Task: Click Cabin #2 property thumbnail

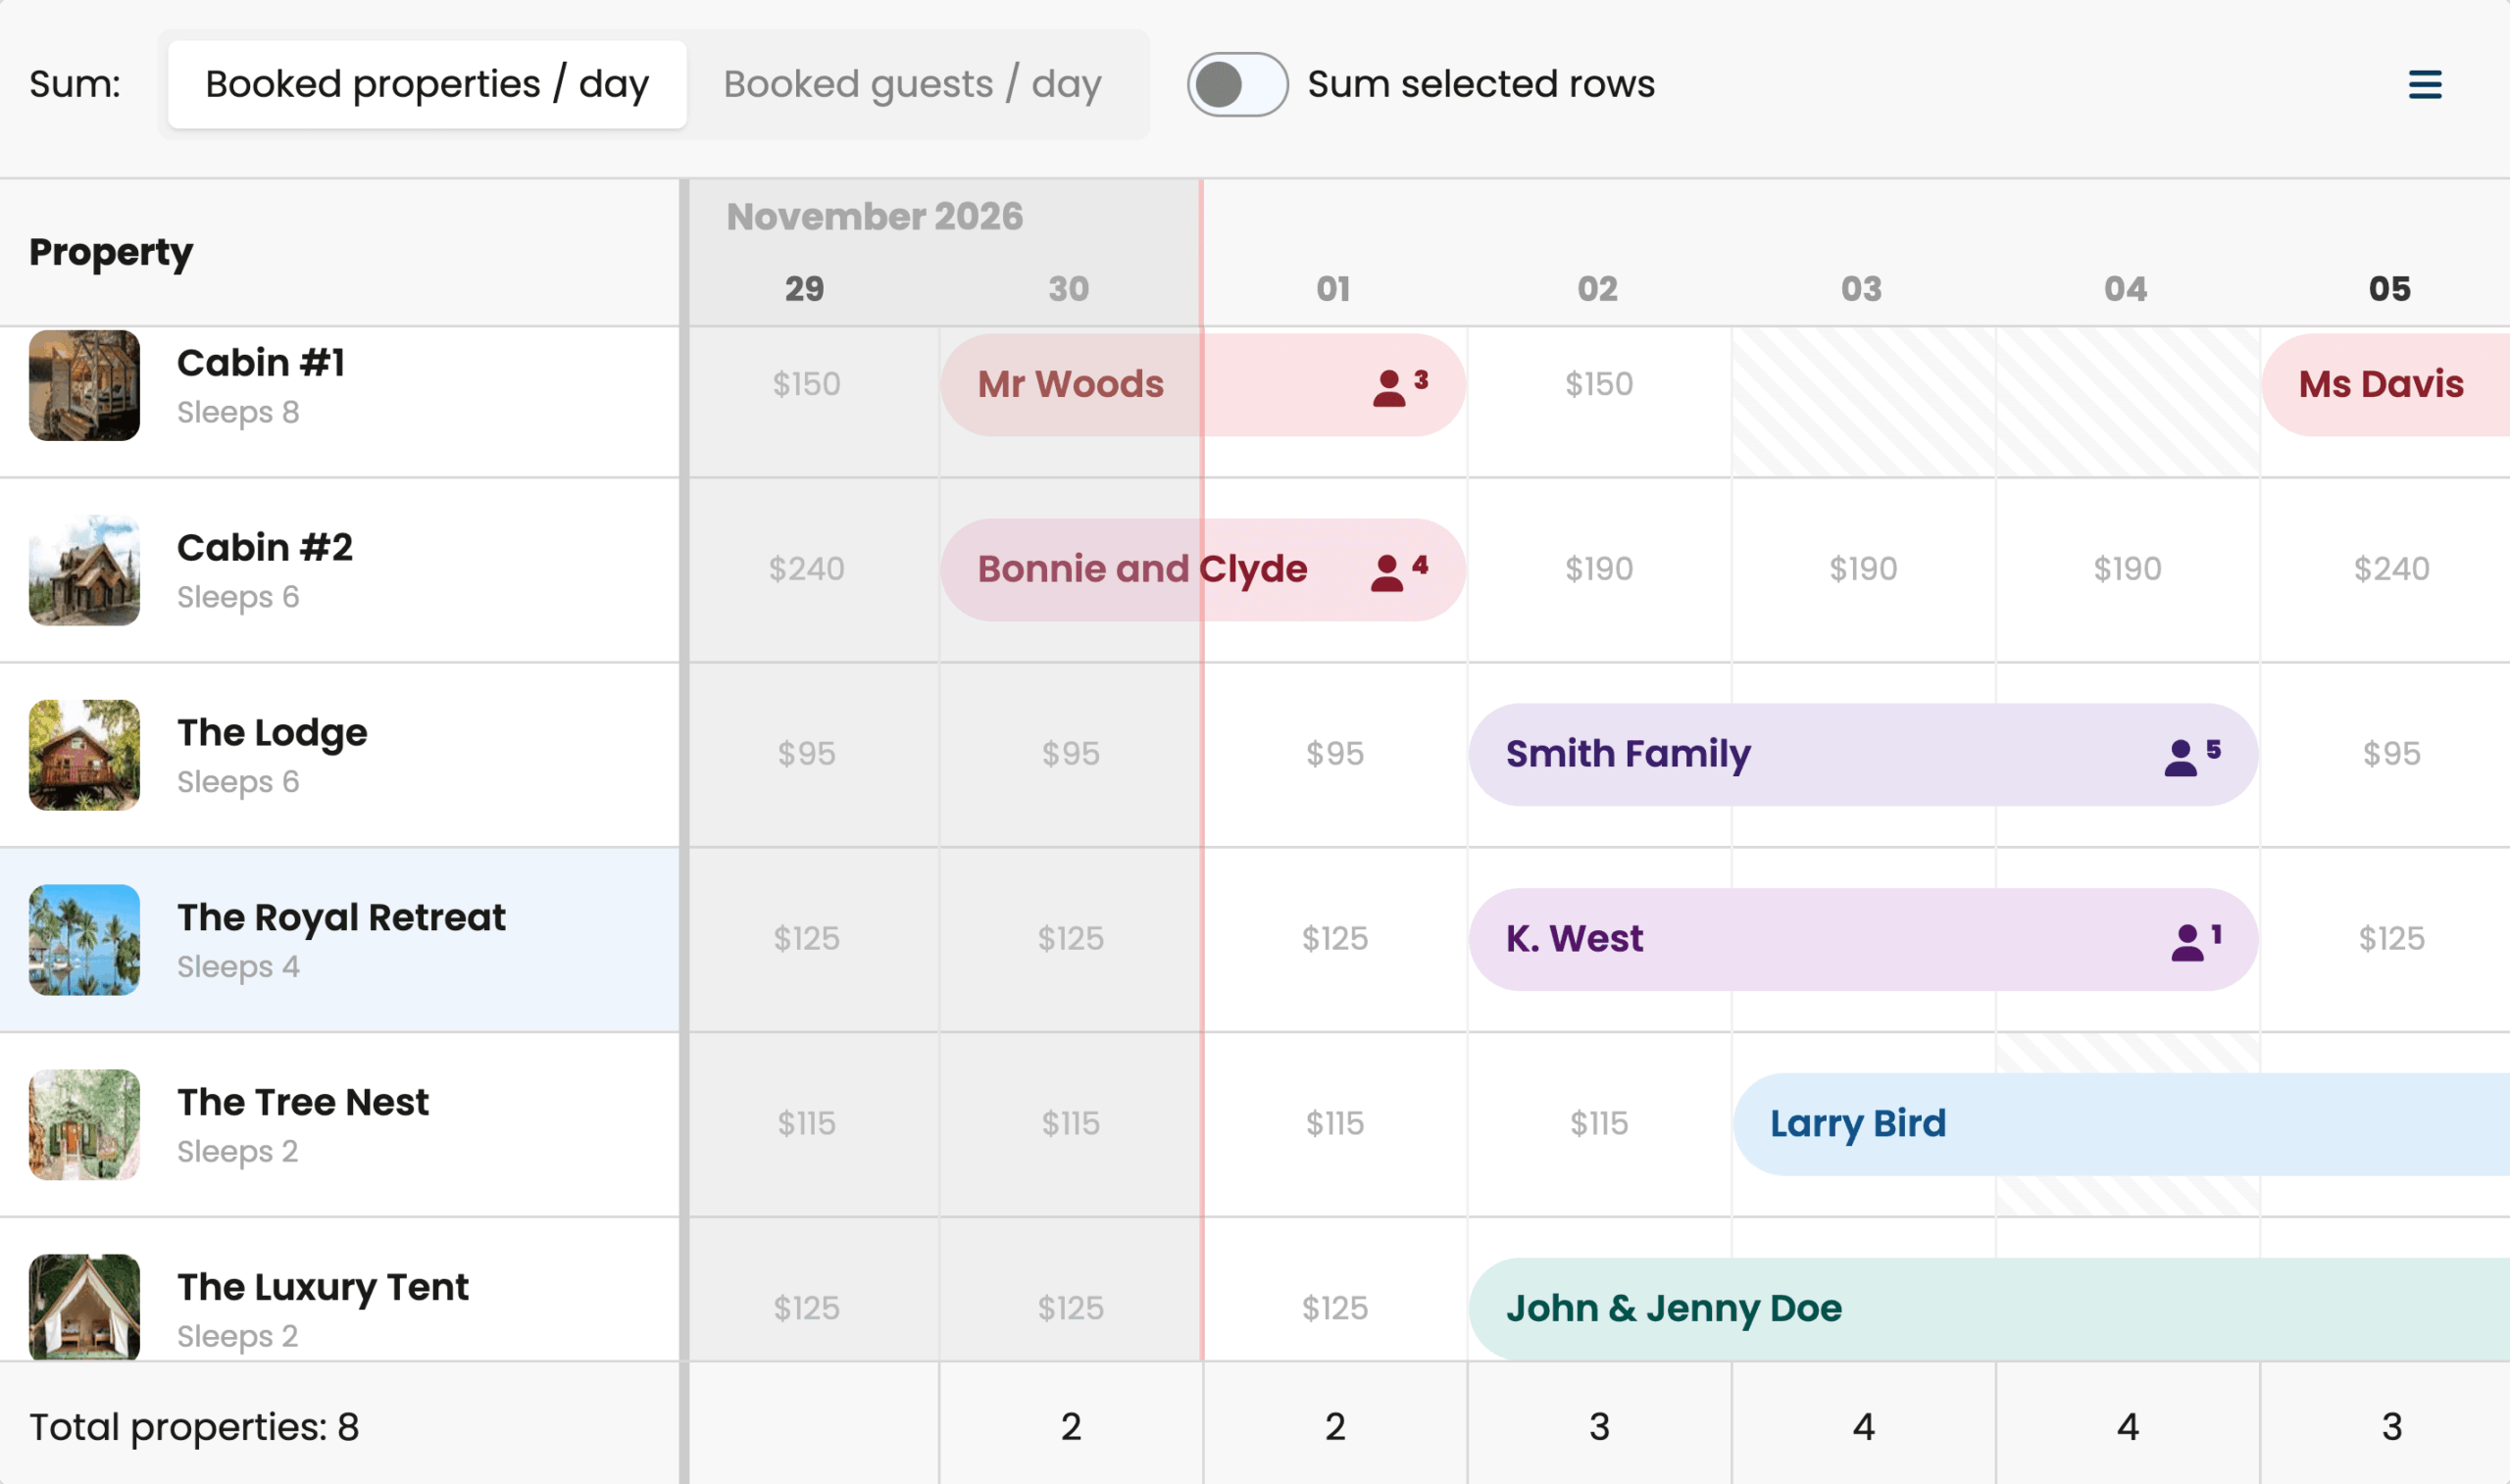Action: (84, 570)
